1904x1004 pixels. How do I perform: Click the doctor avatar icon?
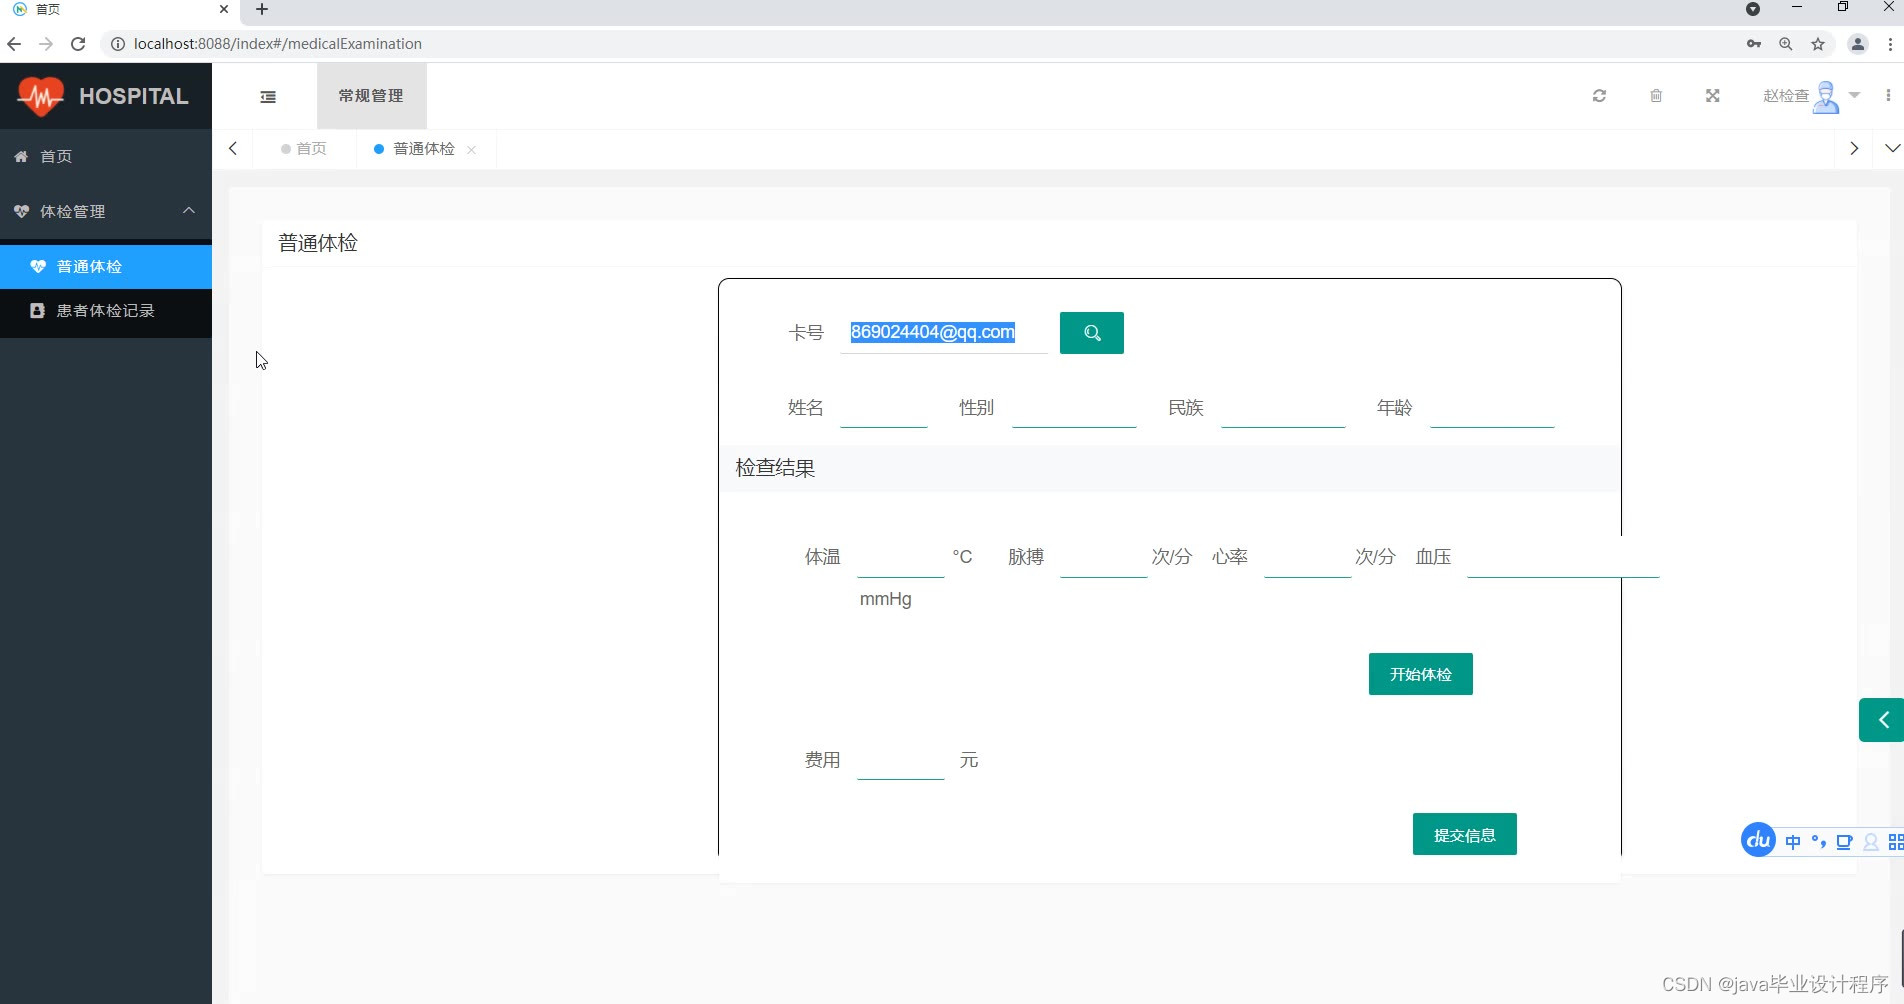pyautogui.click(x=1826, y=97)
